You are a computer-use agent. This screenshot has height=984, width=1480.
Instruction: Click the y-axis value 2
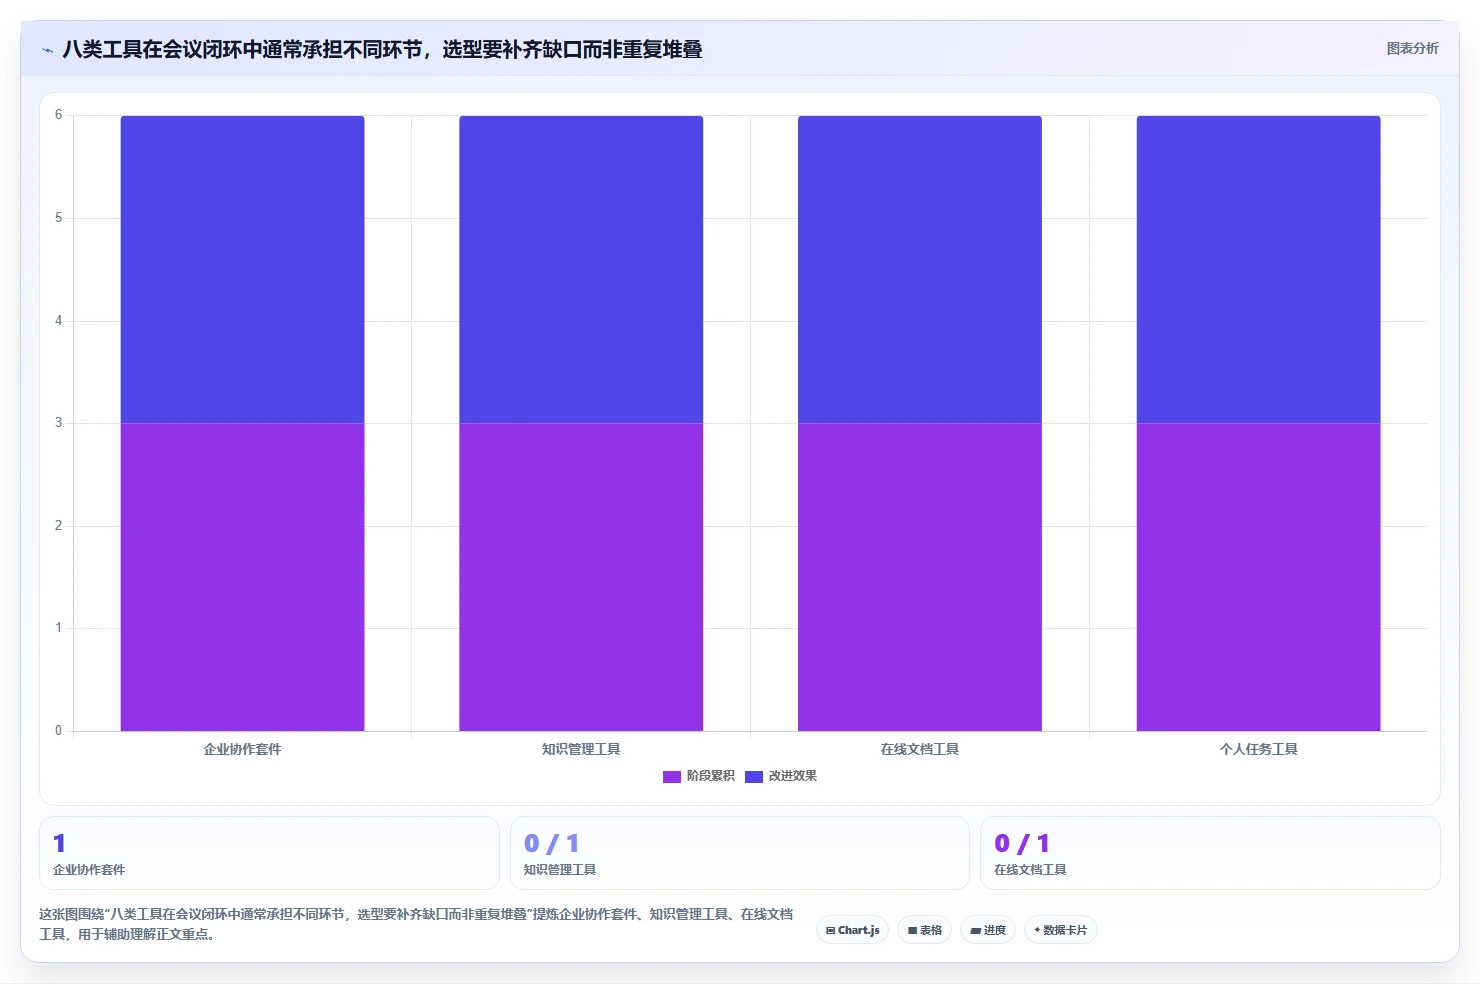58,526
